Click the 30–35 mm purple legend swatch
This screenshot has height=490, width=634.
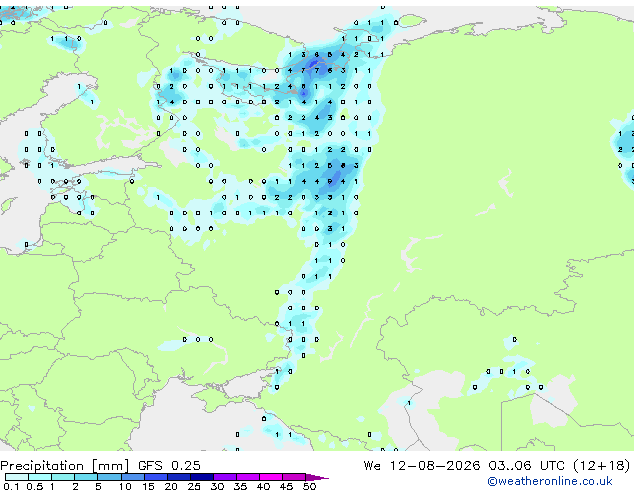pyautogui.click(x=224, y=477)
